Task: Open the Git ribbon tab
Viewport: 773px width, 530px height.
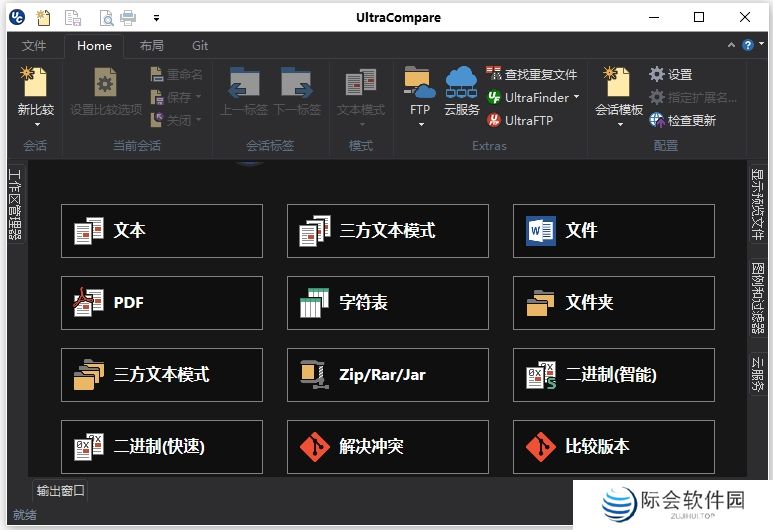Action: 200,46
